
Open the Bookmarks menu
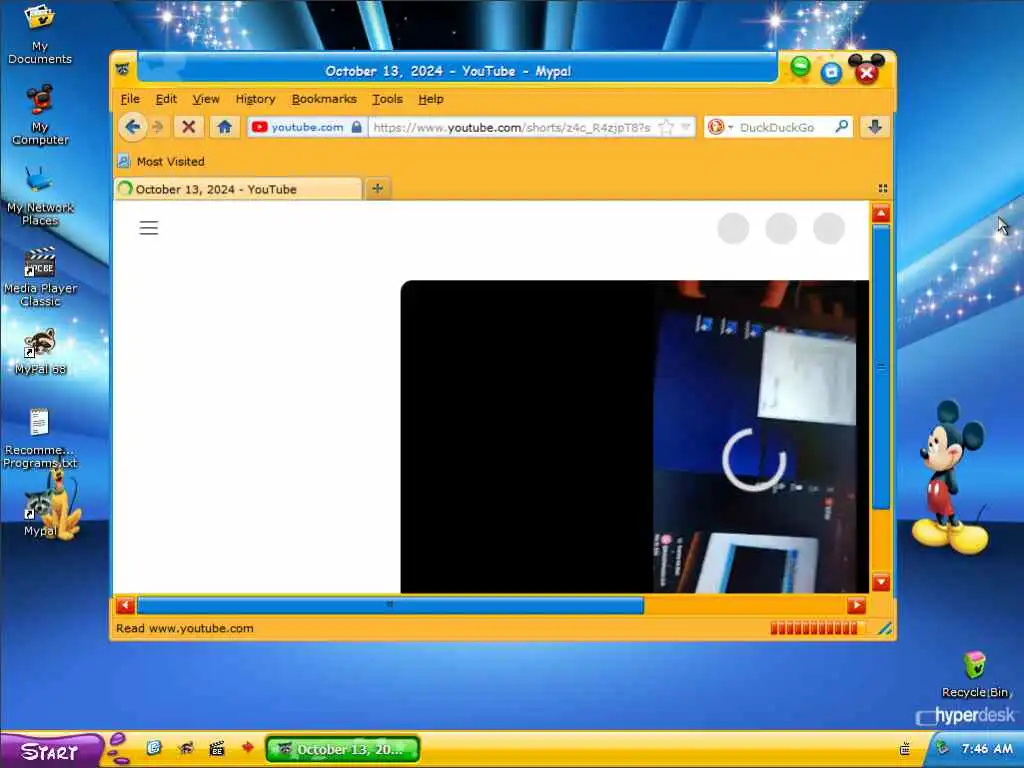pyautogui.click(x=324, y=99)
